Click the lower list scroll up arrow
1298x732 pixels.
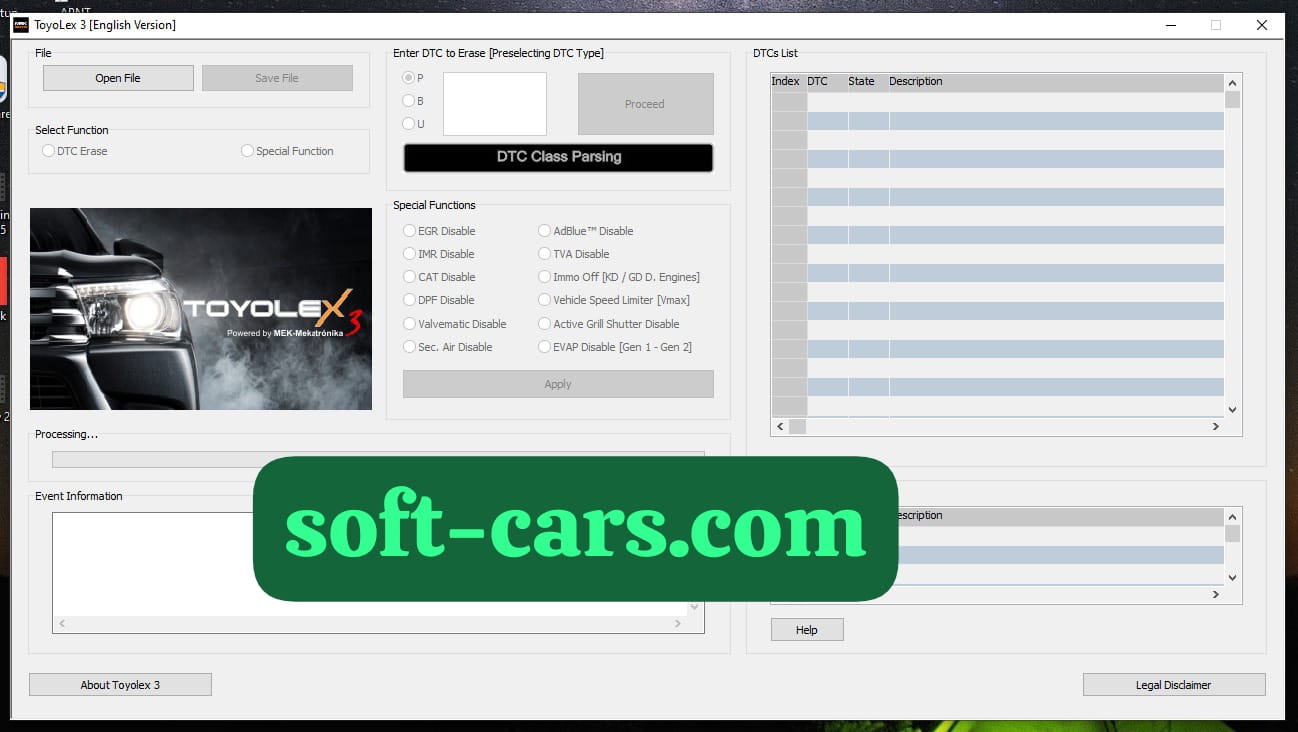click(x=1232, y=516)
